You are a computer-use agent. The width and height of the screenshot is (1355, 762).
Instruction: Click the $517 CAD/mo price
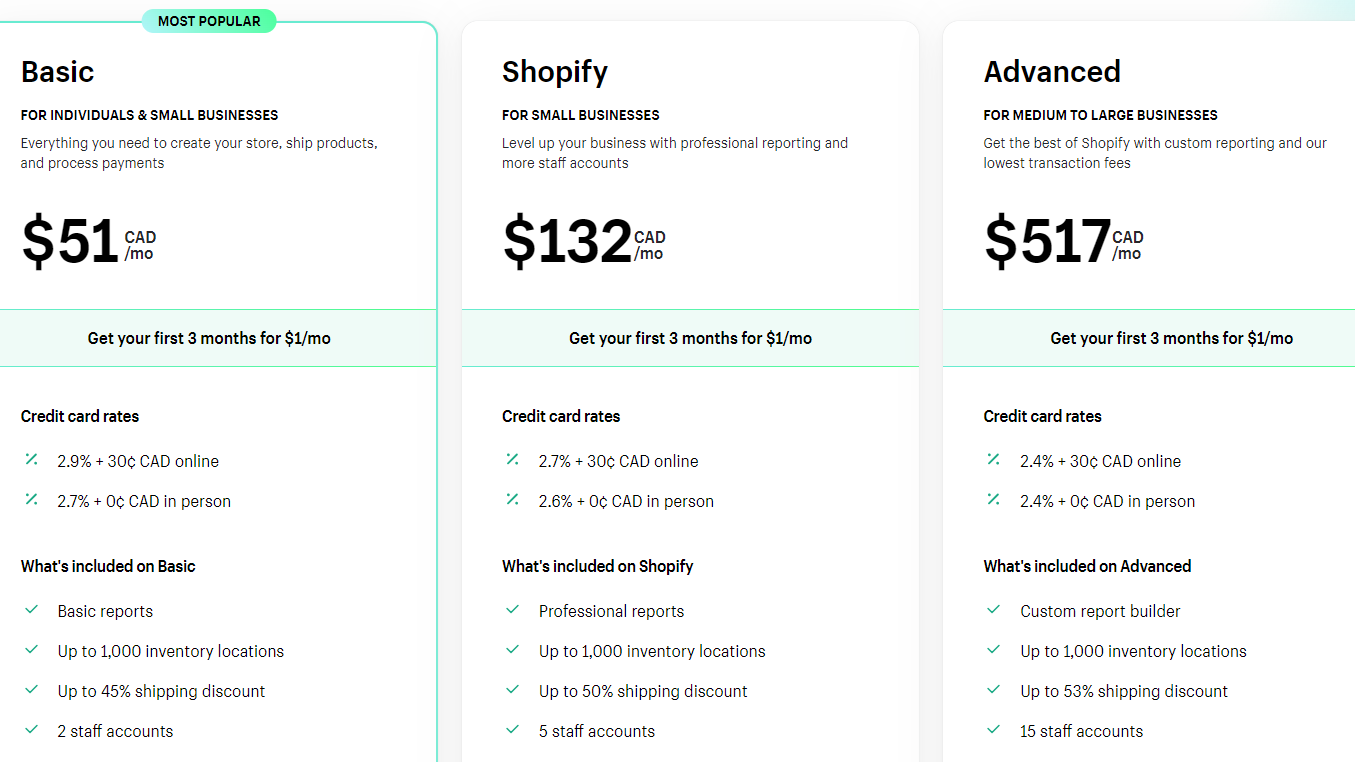1063,243
